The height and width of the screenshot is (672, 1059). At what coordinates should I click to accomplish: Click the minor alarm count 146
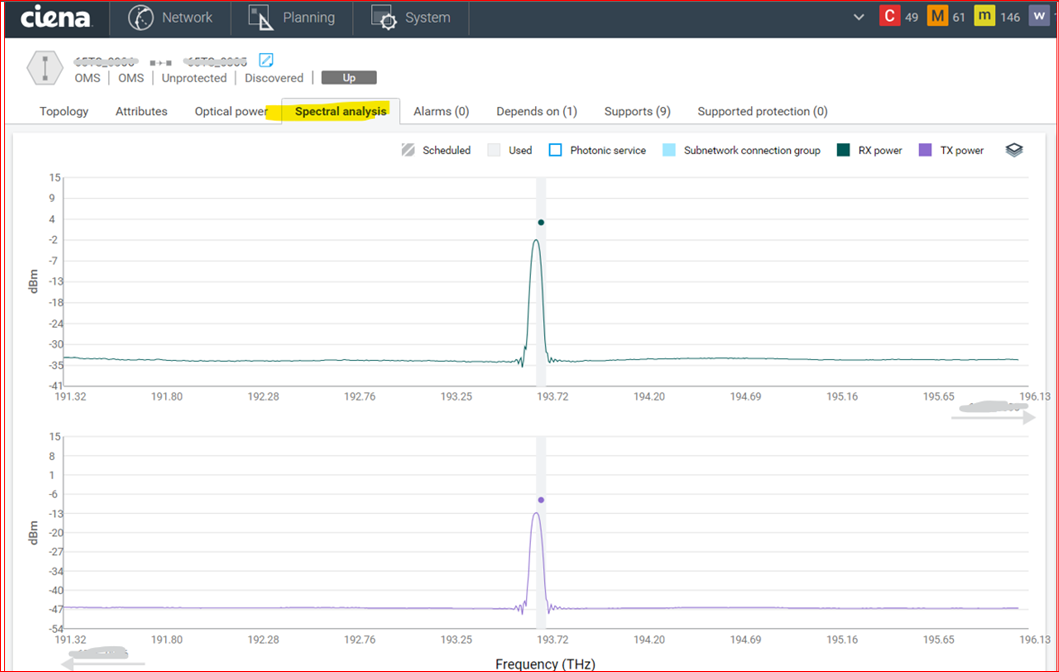click(x=1010, y=18)
